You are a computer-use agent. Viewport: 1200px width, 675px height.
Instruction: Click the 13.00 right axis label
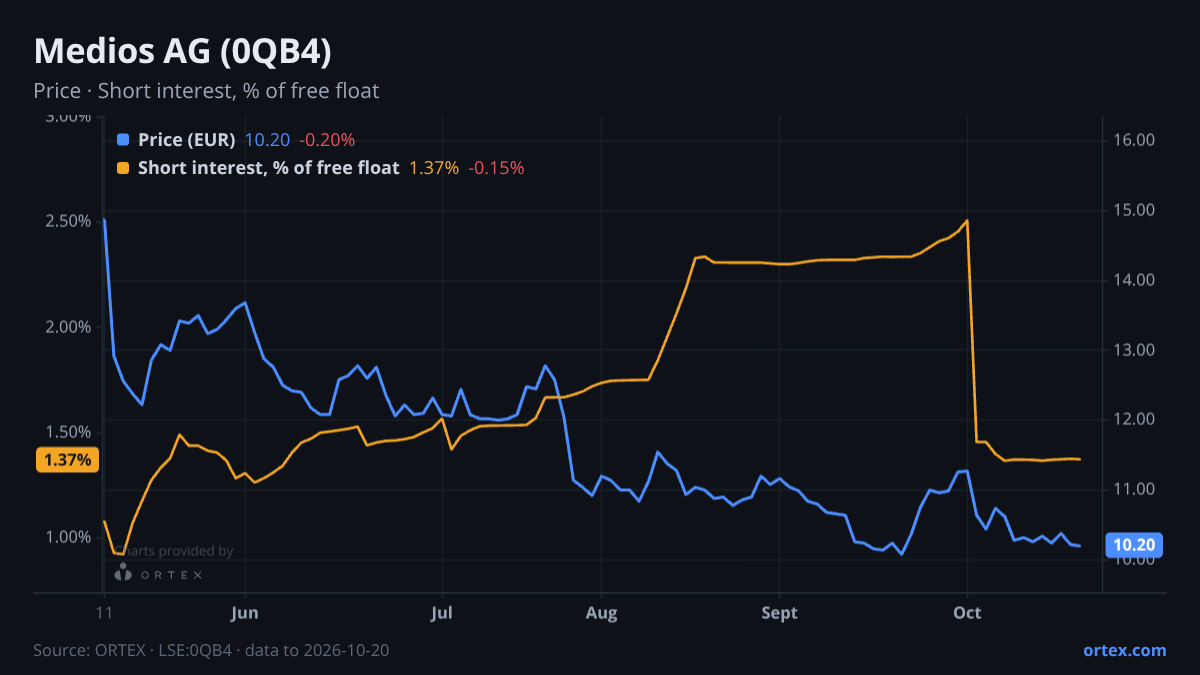(1134, 350)
